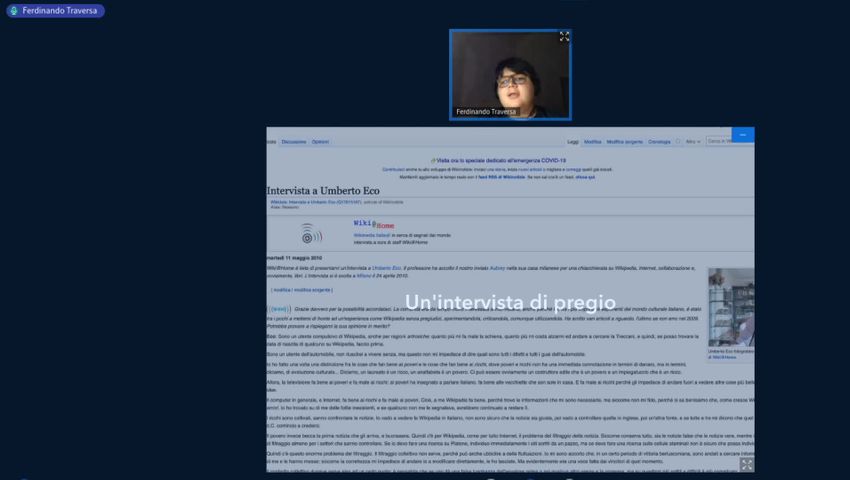The image size is (850, 480).
Task: Open the Opinioni tab
Action: coord(320,142)
